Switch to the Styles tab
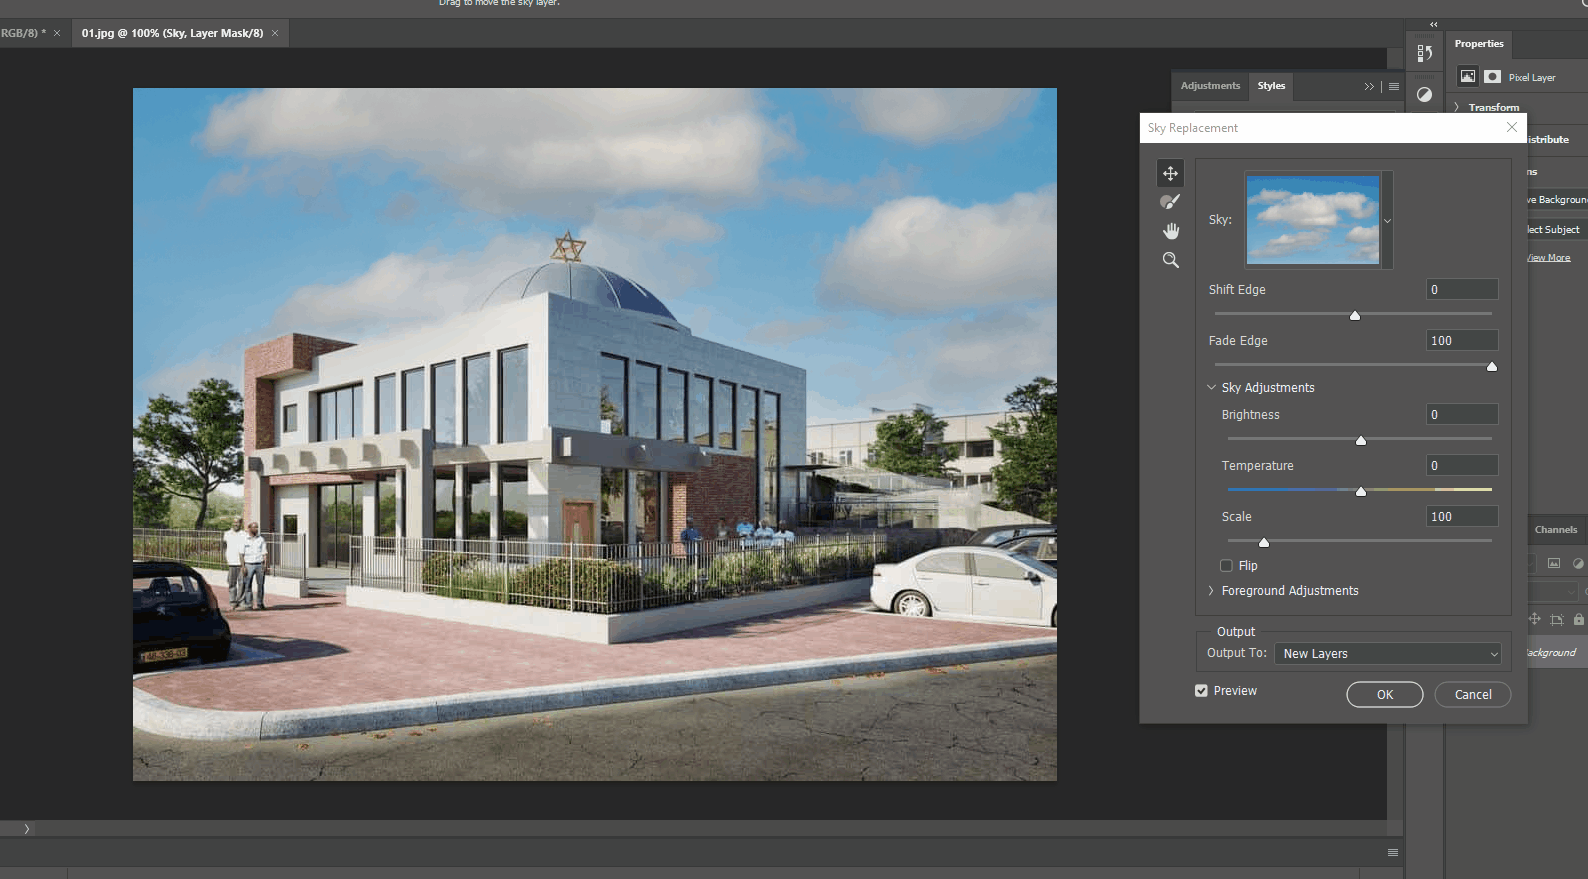This screenshot has width=1588, height=879. [x=1271, y=86]
